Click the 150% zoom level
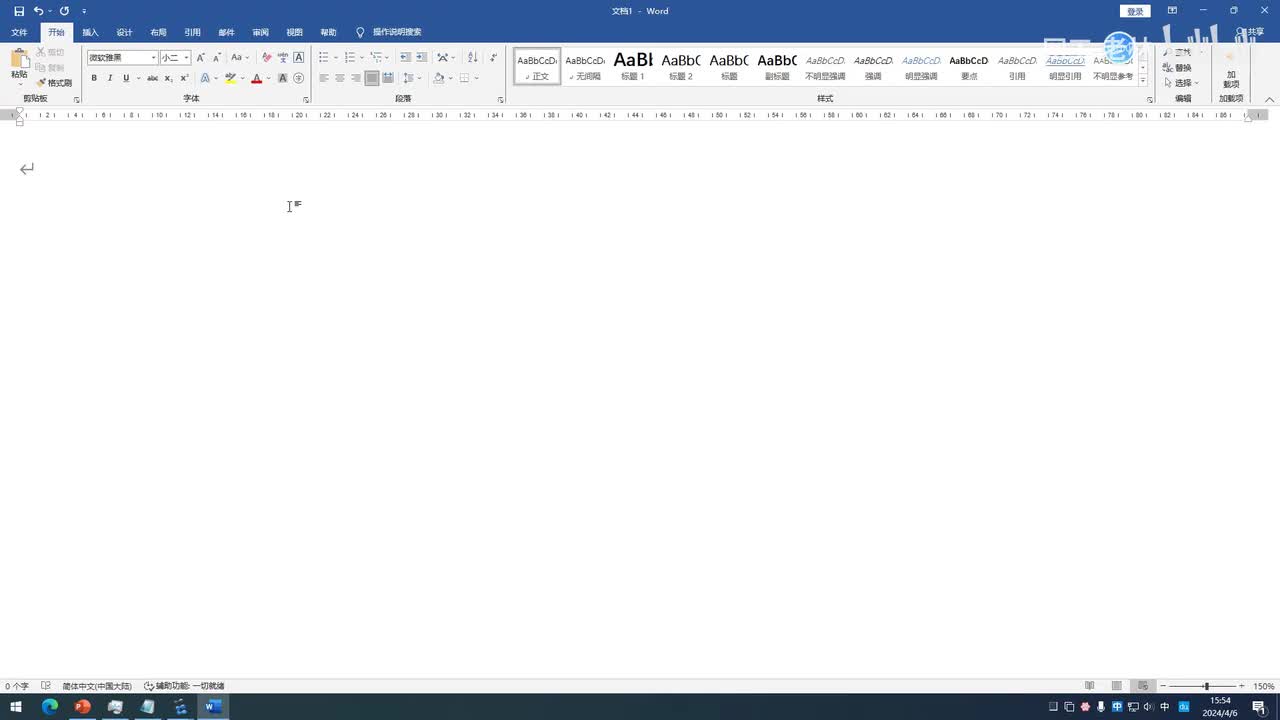This screenshot has width=1280, height=720. 1264,686
